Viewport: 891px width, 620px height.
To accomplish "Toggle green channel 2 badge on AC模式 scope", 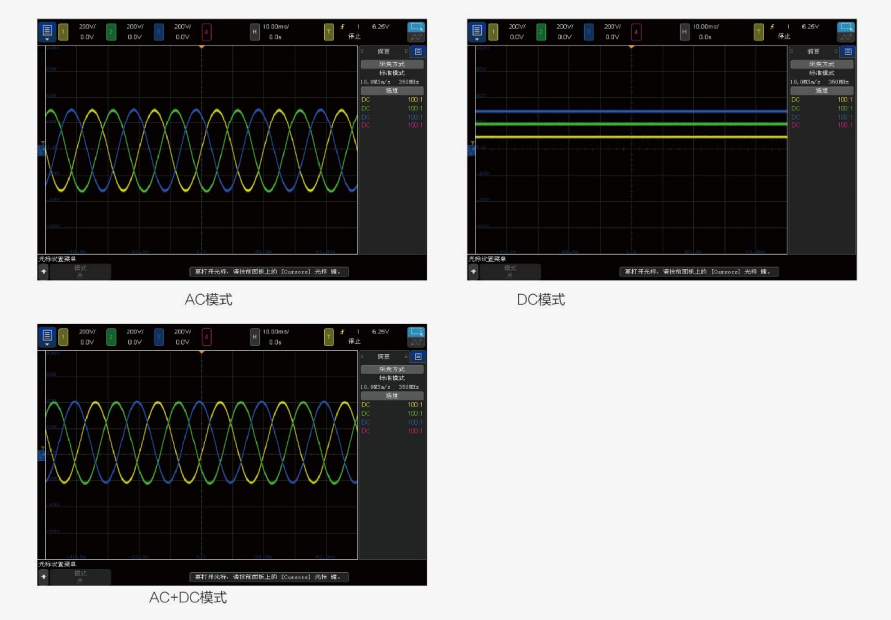I will 111,32.
